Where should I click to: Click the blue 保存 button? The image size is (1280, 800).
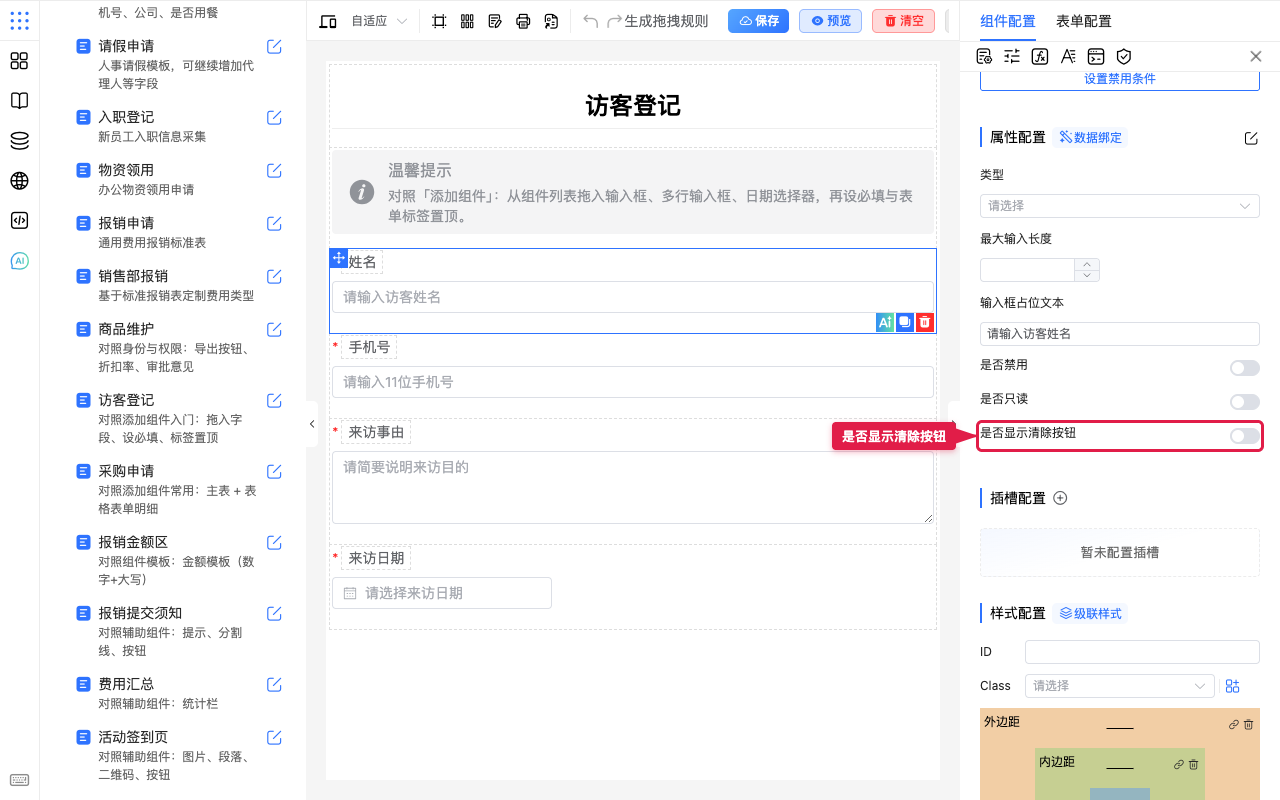[x=758, y=21]
